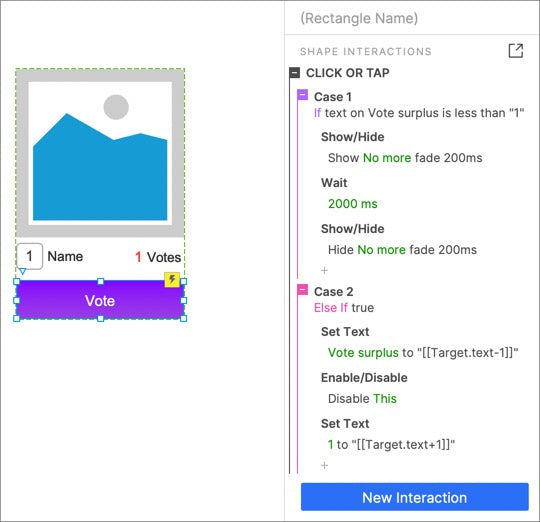The width and height of the screenshot is (540, 522).
Task: Select the Case 2 title
Action: click(x=333, y=292)
